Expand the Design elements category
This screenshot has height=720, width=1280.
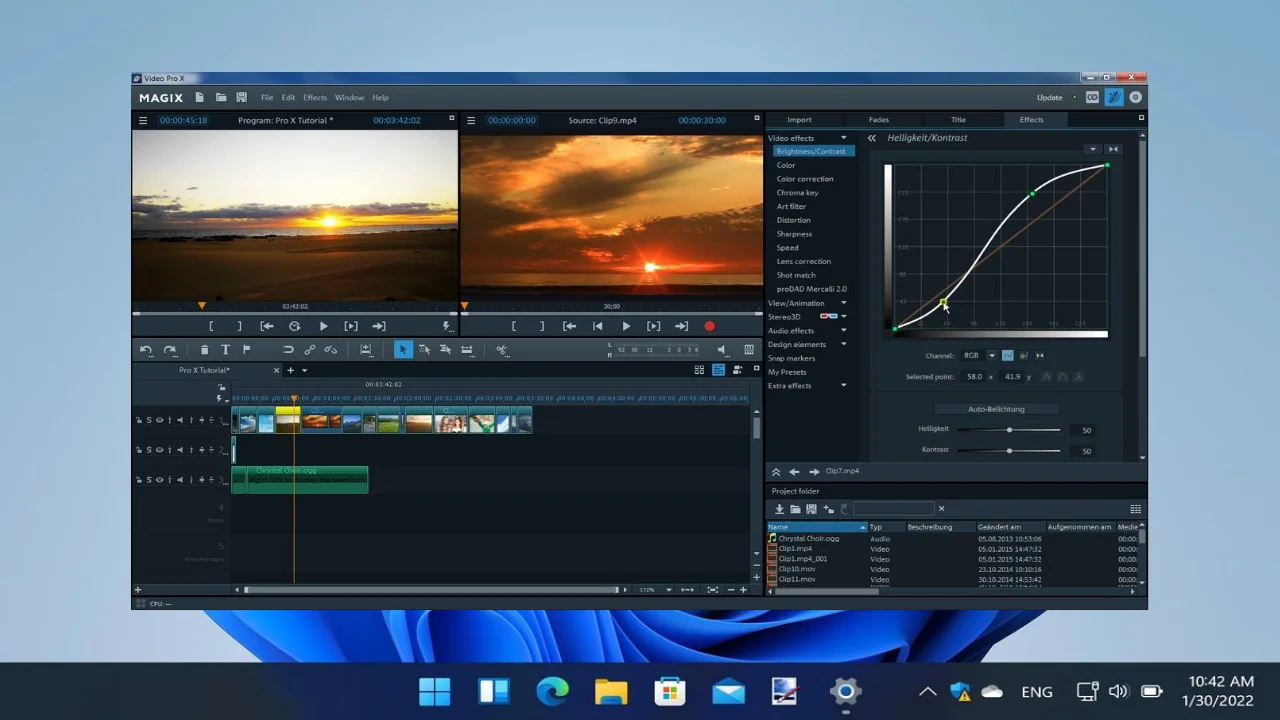pos(843,344)
